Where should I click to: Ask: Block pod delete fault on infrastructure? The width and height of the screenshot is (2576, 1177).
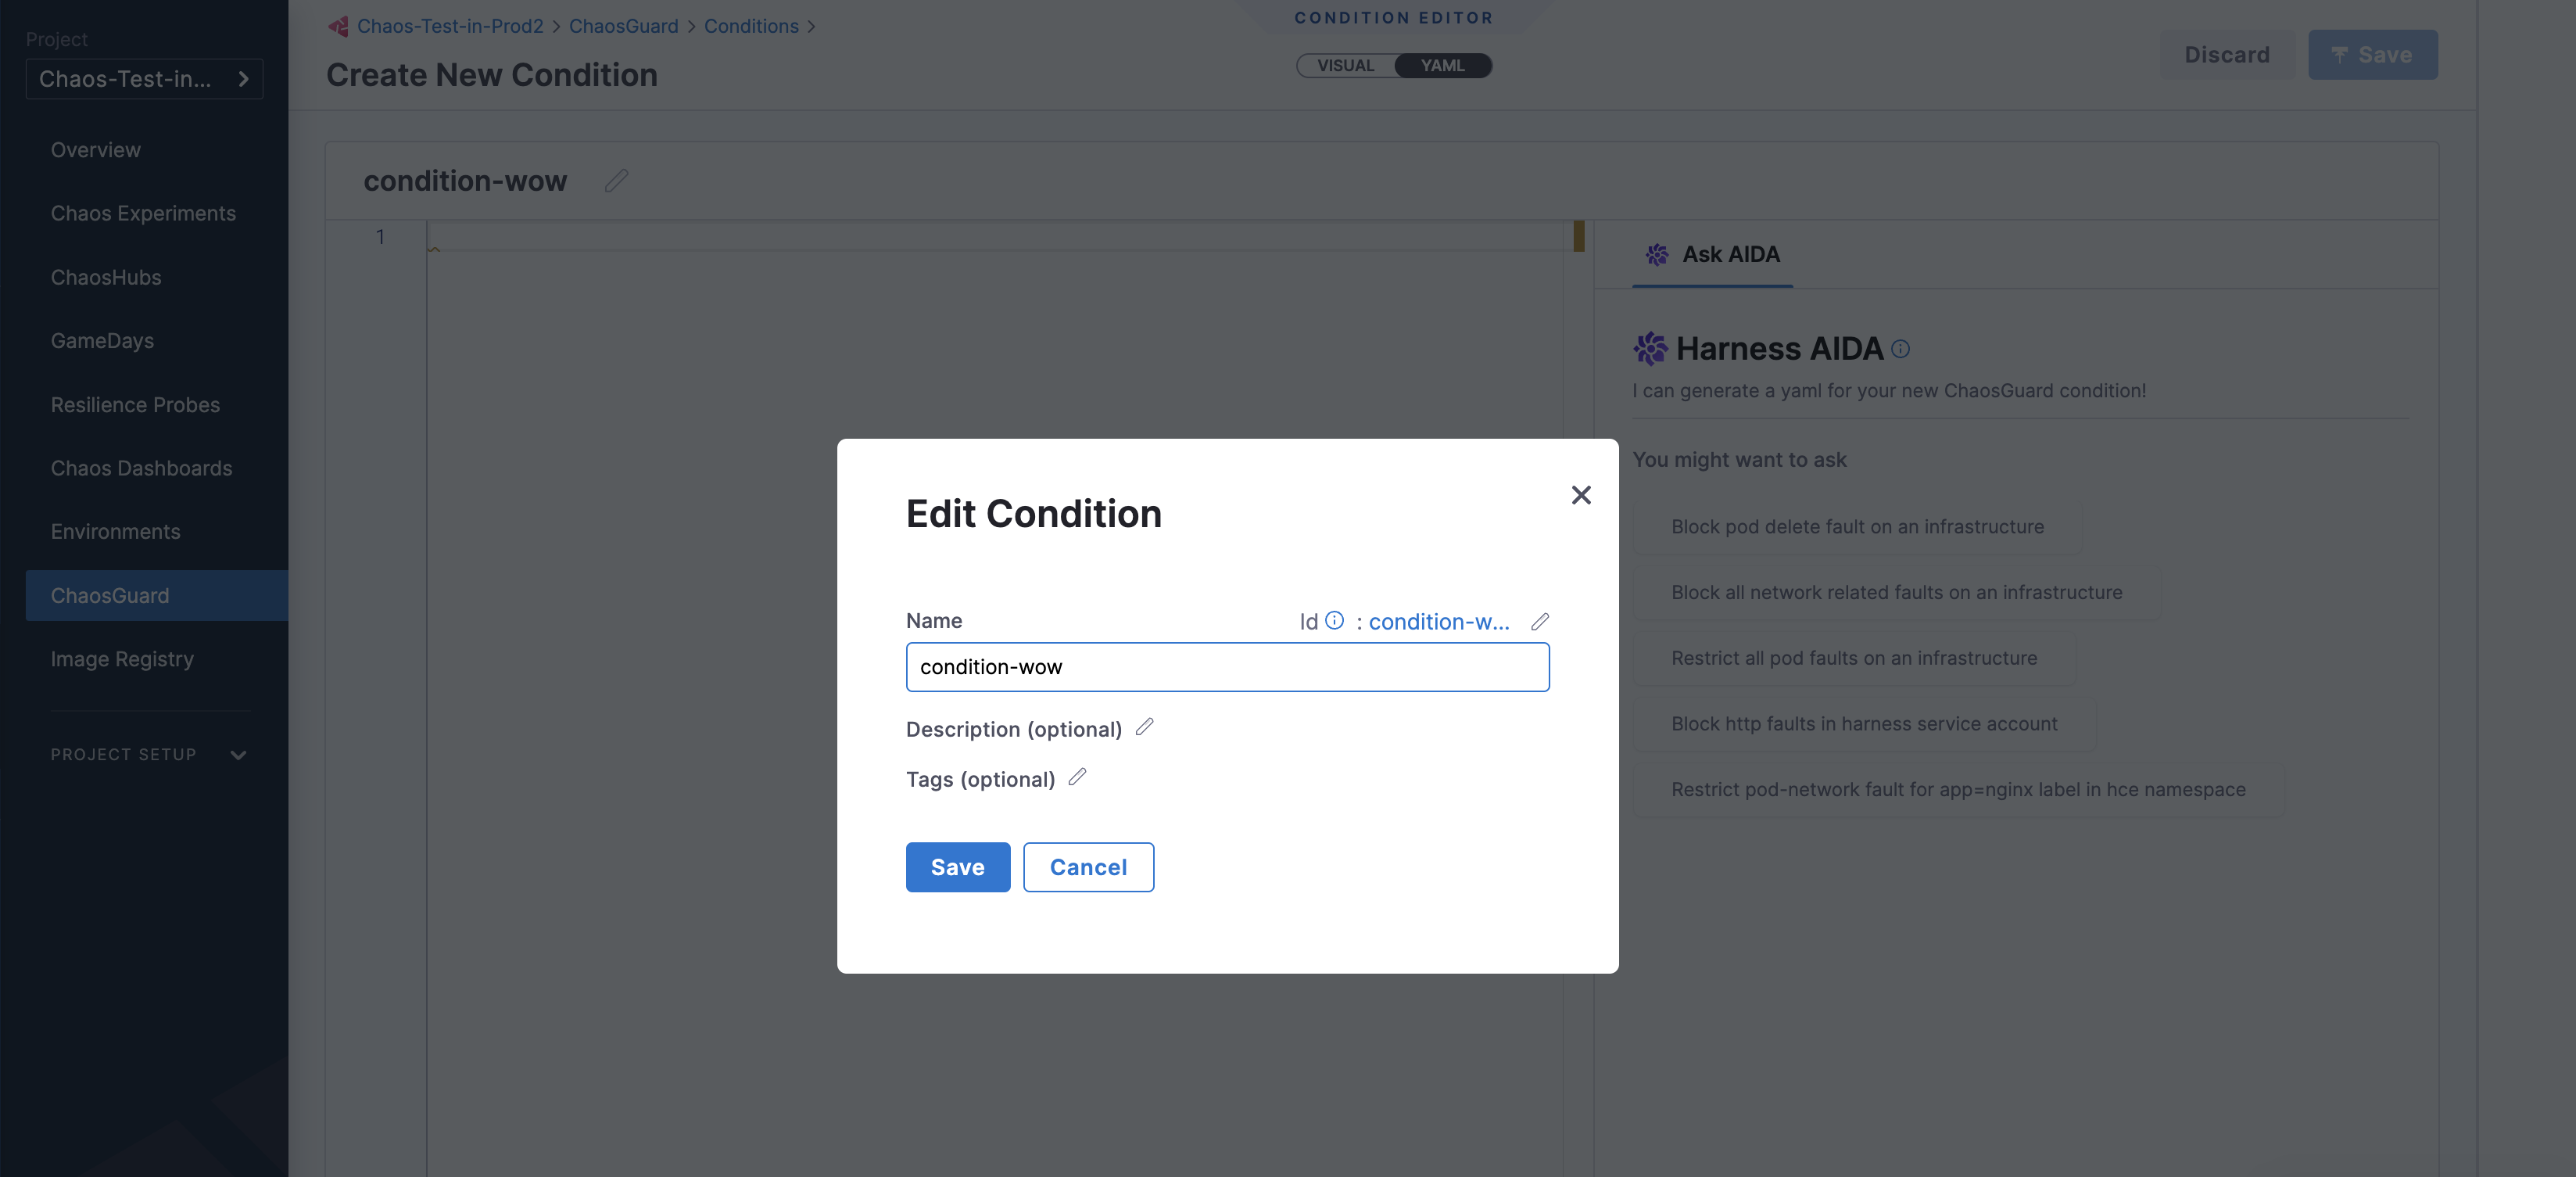[1857, 526]
